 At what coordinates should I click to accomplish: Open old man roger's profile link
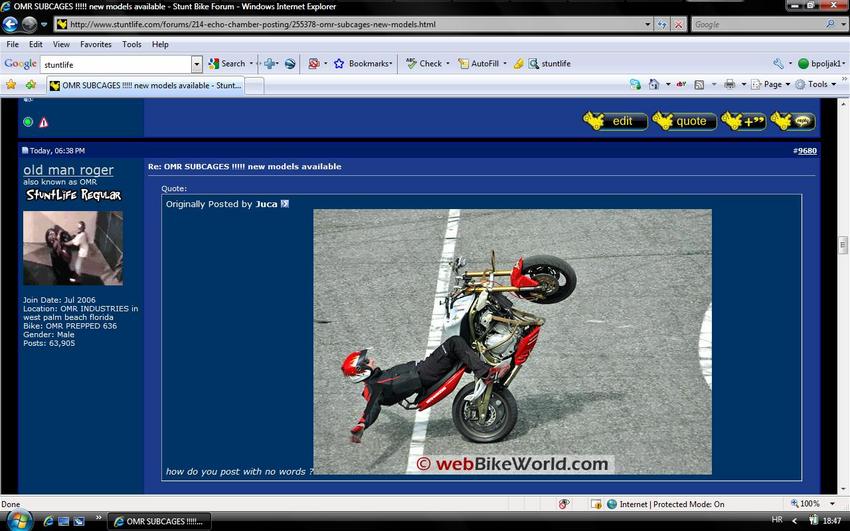68,170
